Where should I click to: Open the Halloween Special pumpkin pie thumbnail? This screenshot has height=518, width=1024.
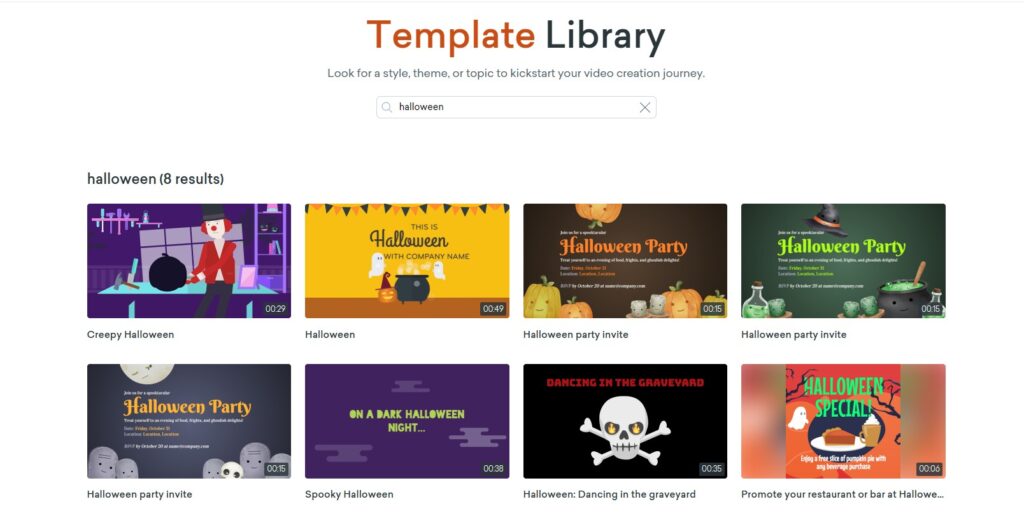[843, 420]
